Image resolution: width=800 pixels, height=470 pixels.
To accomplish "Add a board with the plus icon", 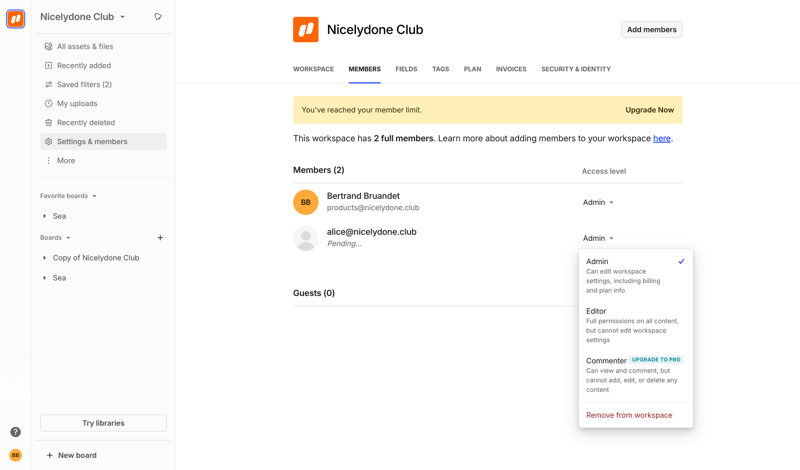I will [160, 238].
